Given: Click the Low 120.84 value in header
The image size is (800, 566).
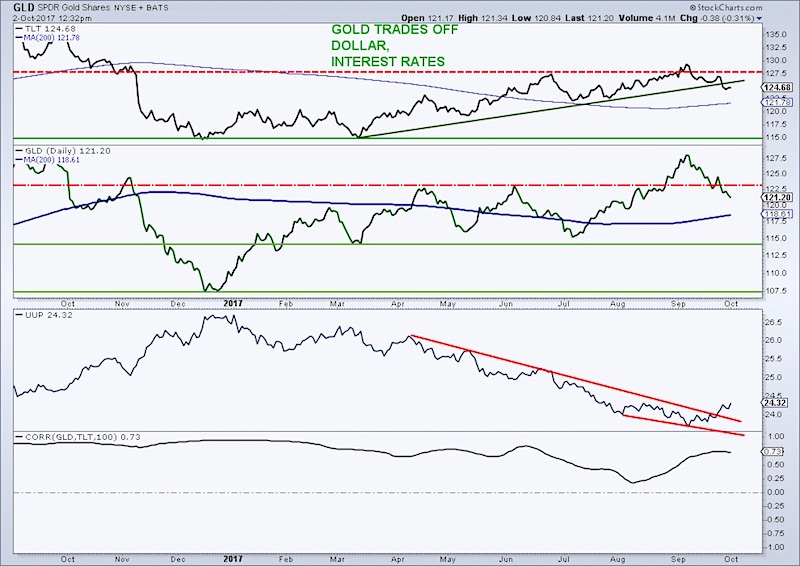Looking at the screenshot, I should coord(534,18).
